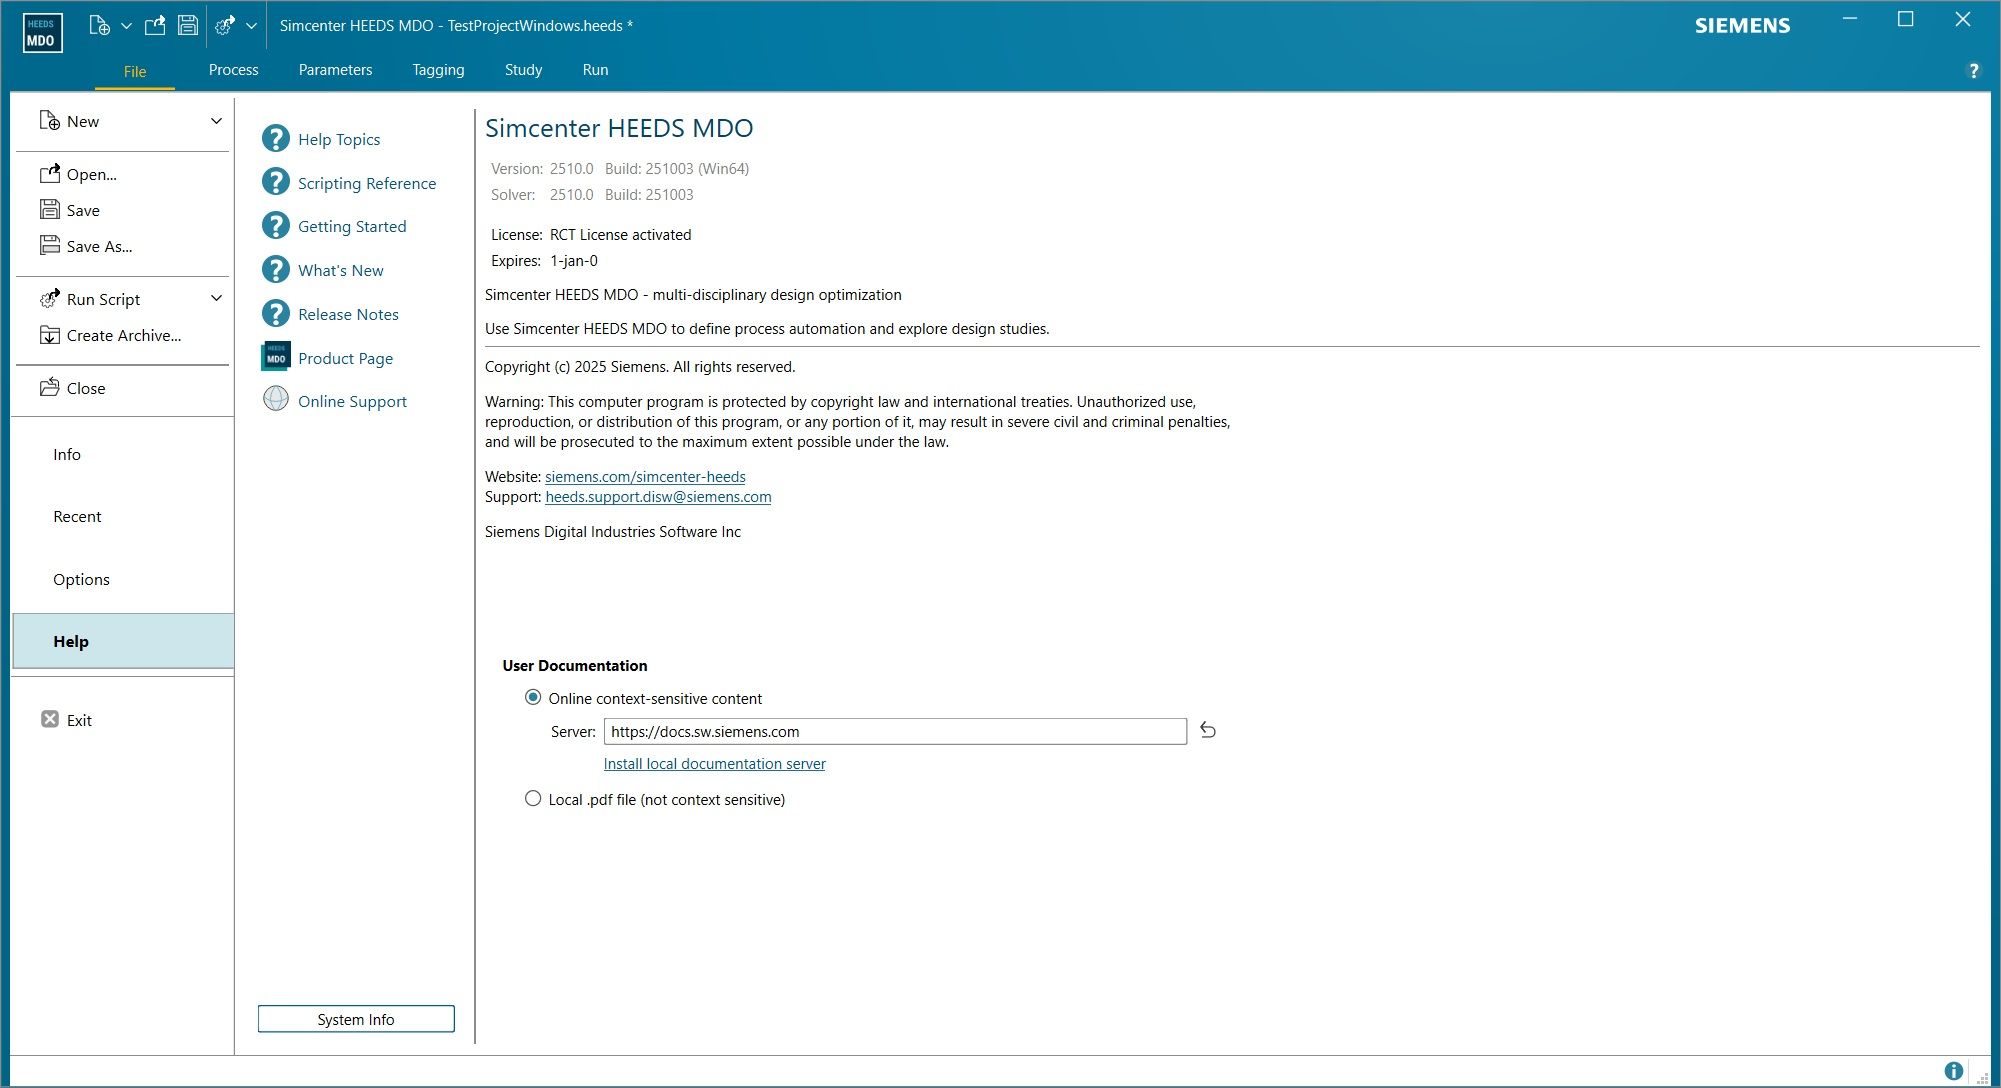Click the documentation Server URL field
The width and height of the screenshot is (2001, 1088).
(895, 731)
